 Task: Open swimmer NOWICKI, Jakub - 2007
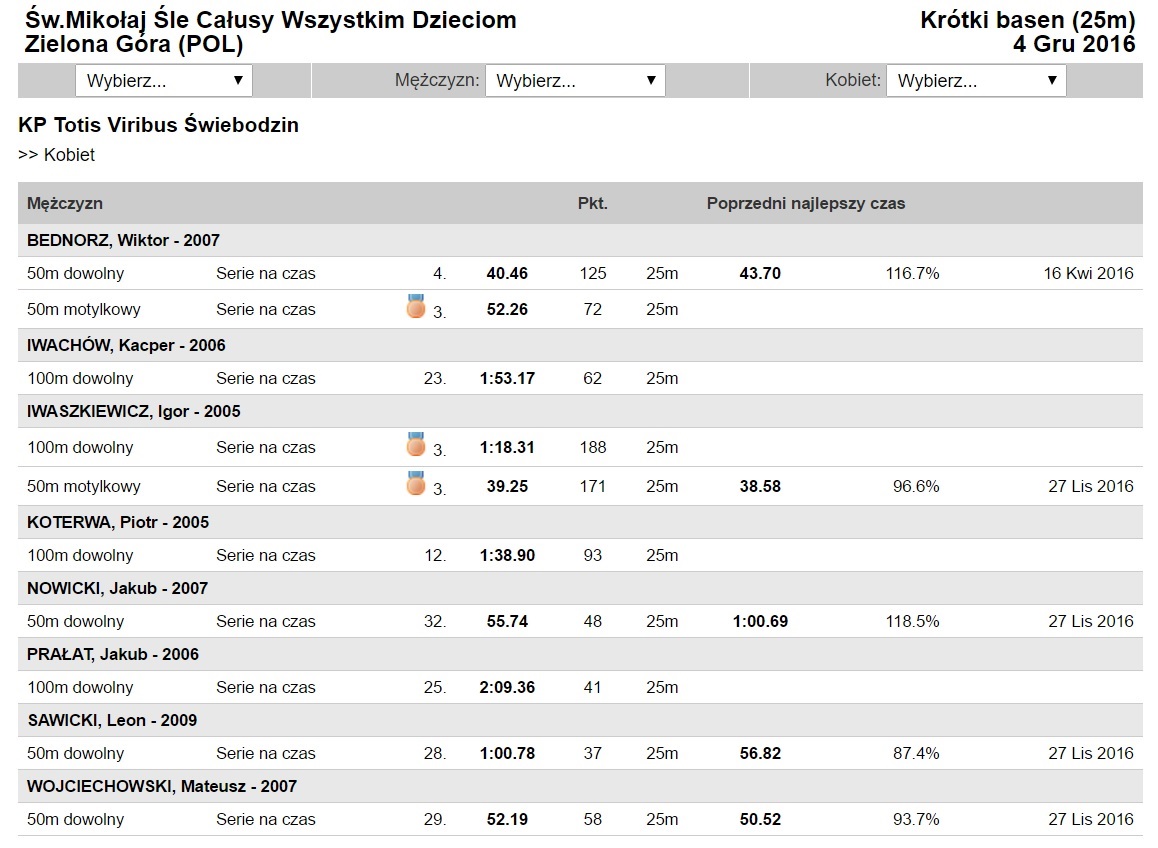tap(117, 588)
